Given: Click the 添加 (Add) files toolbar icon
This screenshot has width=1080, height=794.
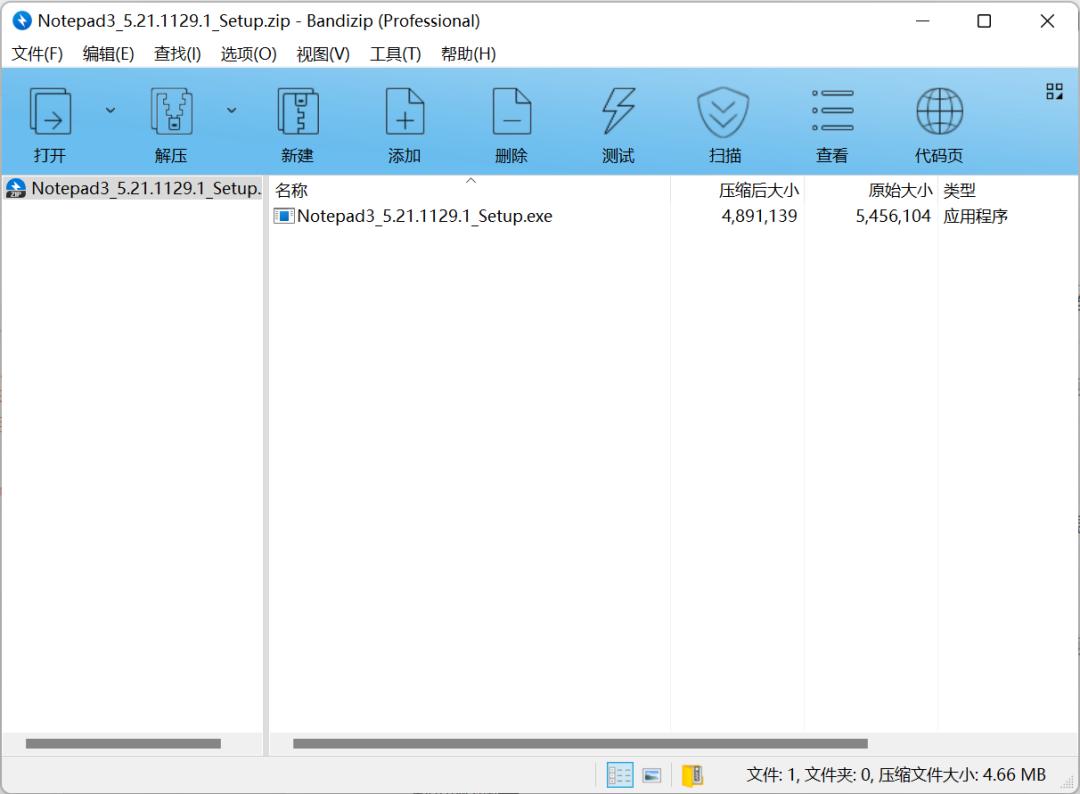Looking at the screenshot, I should (404, 112).
